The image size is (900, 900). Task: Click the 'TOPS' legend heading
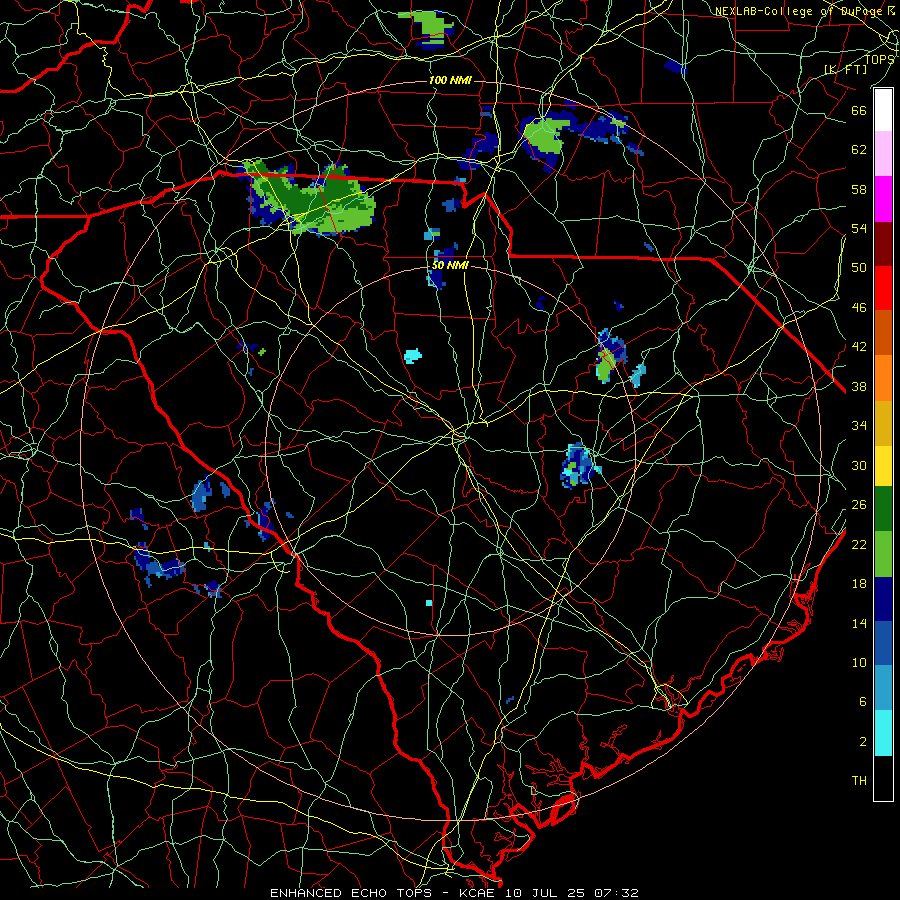tap(879, 59)
